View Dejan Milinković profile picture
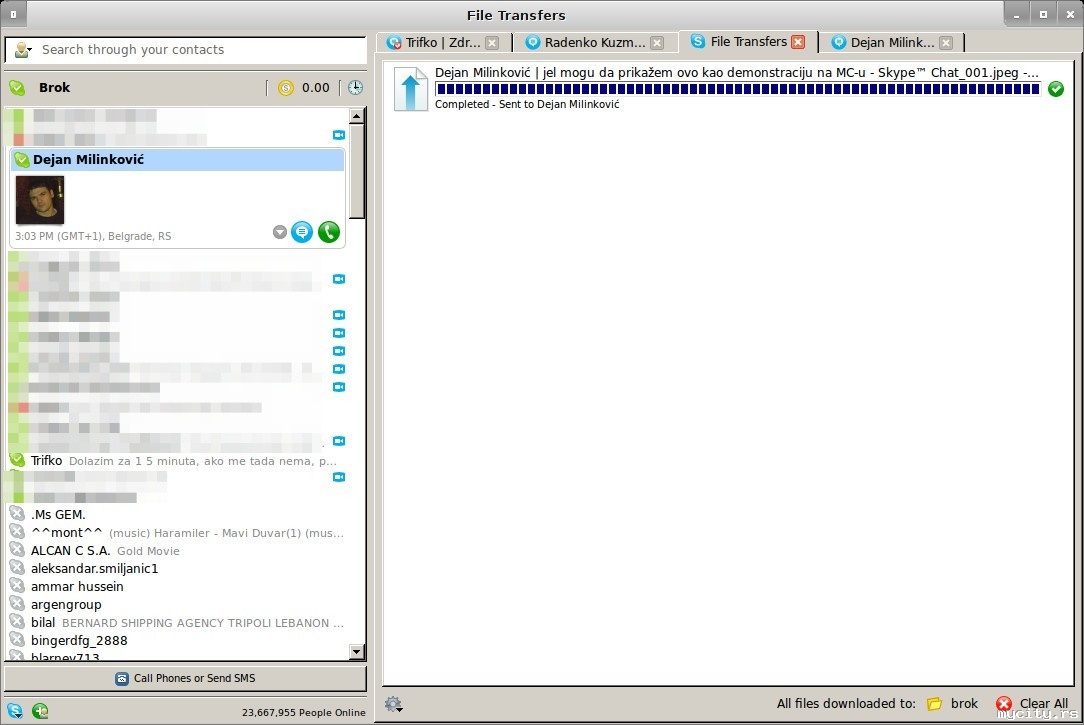Viewport: 1084px width, 725px height. [39, 200]
